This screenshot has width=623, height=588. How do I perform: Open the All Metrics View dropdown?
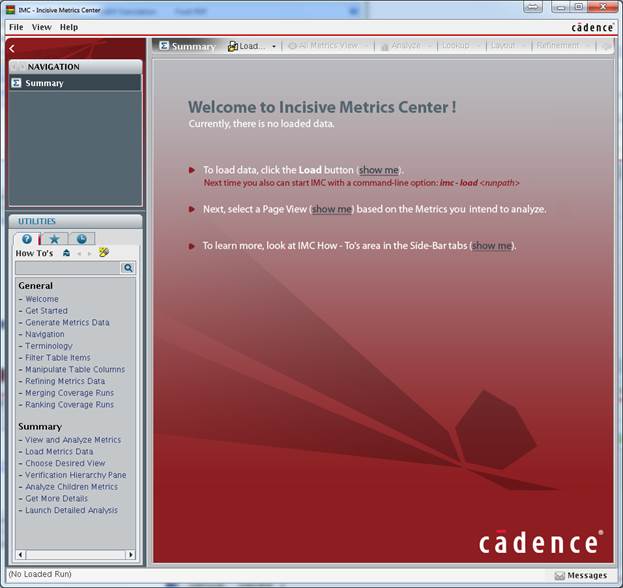click(366, 46)
